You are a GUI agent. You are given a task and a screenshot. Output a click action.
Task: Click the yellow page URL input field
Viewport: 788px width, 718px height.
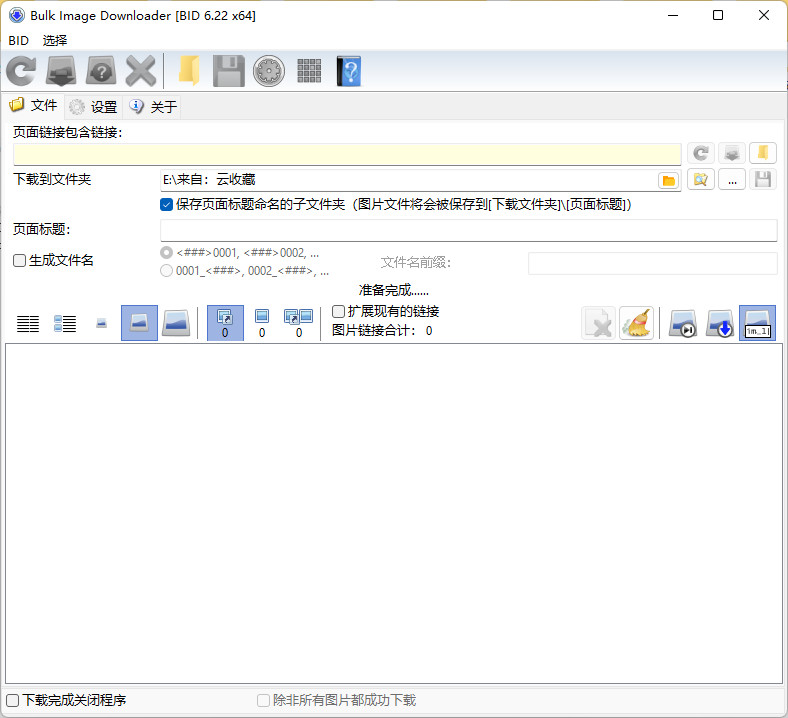pyautogui.click(x=347, y=154)
